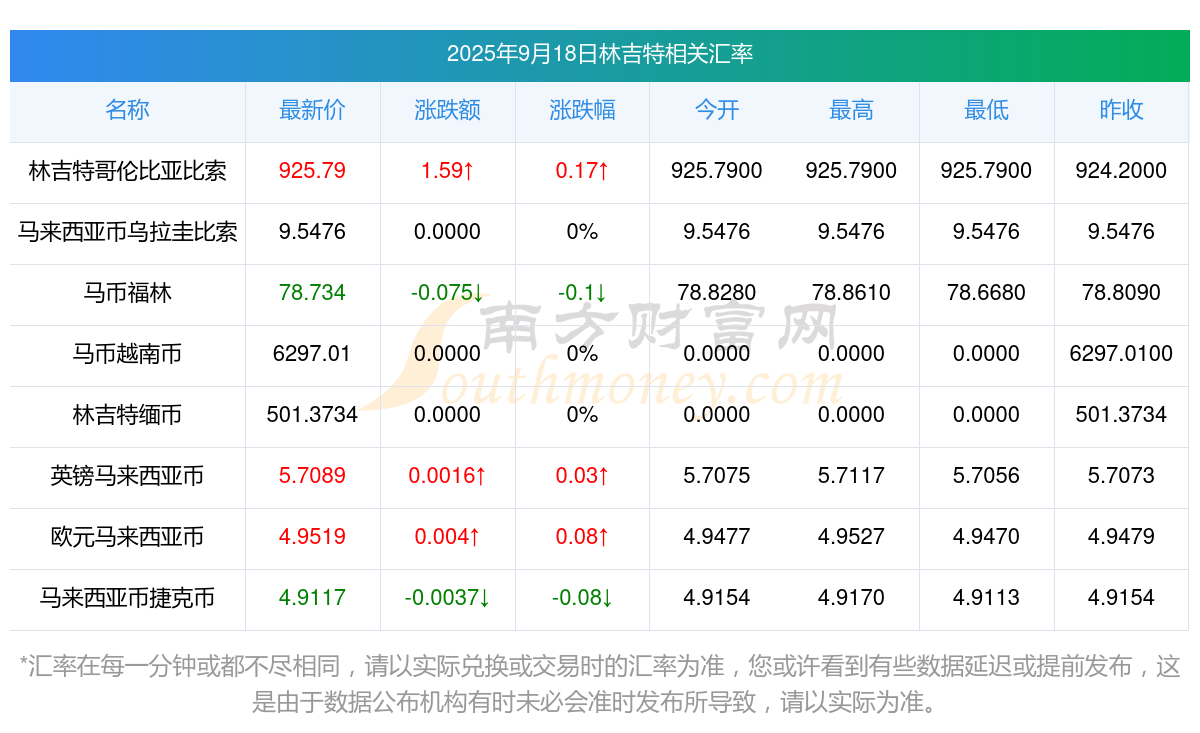Screen dimensions: 1200x733
Task: Click the latest price 4.9519
Action: tap(312, 537)
